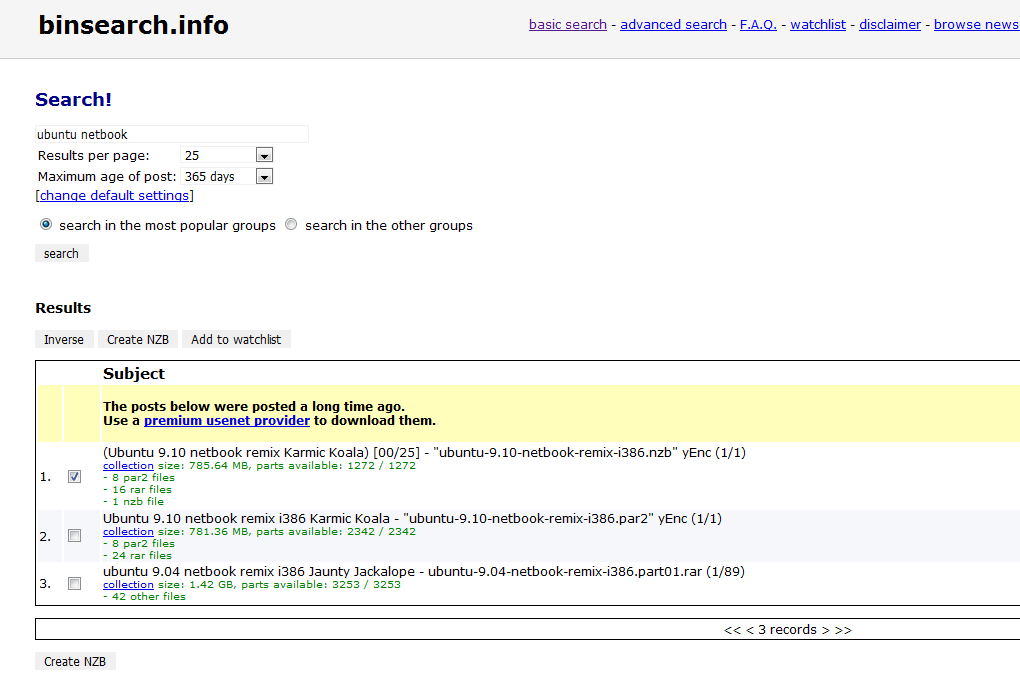
Task: Click the search button
Action: 61,253
